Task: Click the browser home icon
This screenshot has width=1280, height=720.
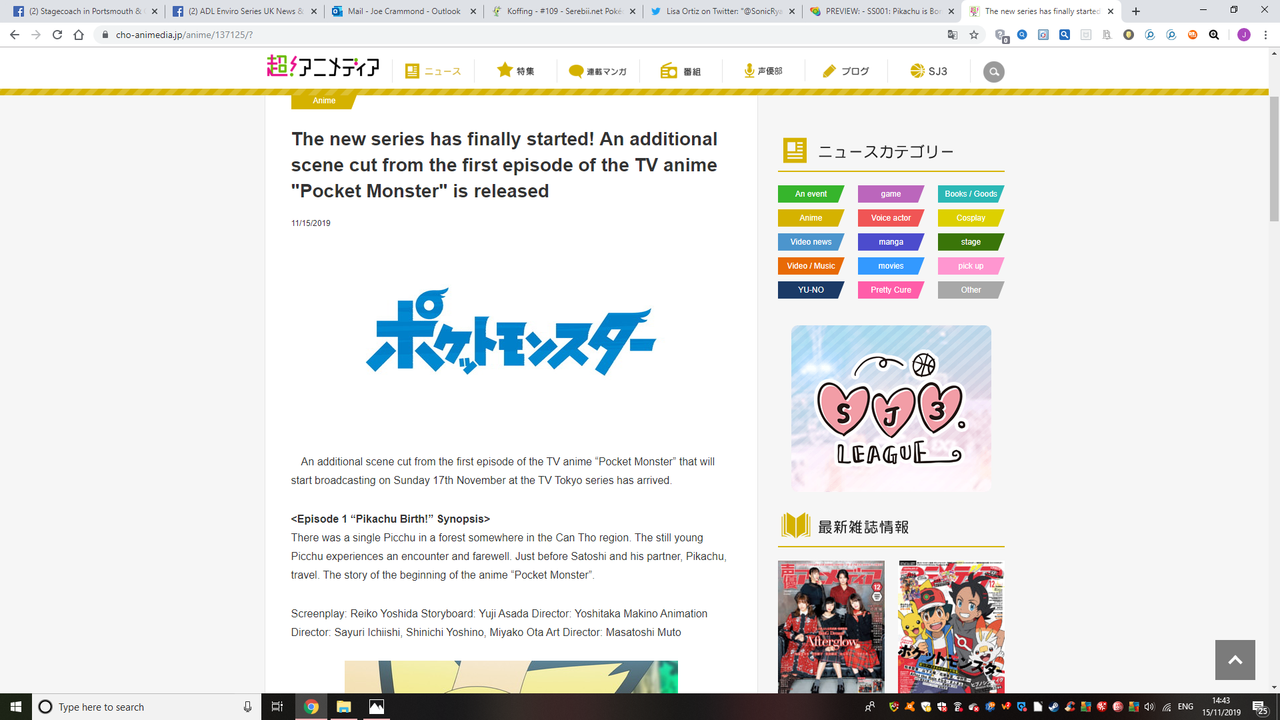Action: tap(79, 34)
